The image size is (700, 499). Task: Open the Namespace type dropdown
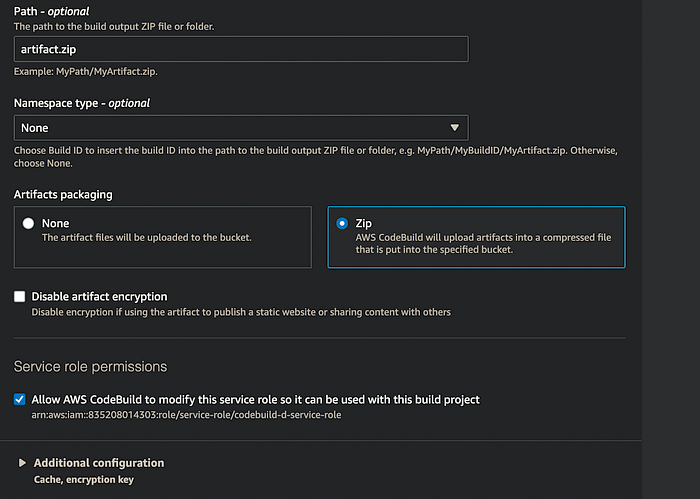(240, 127)
